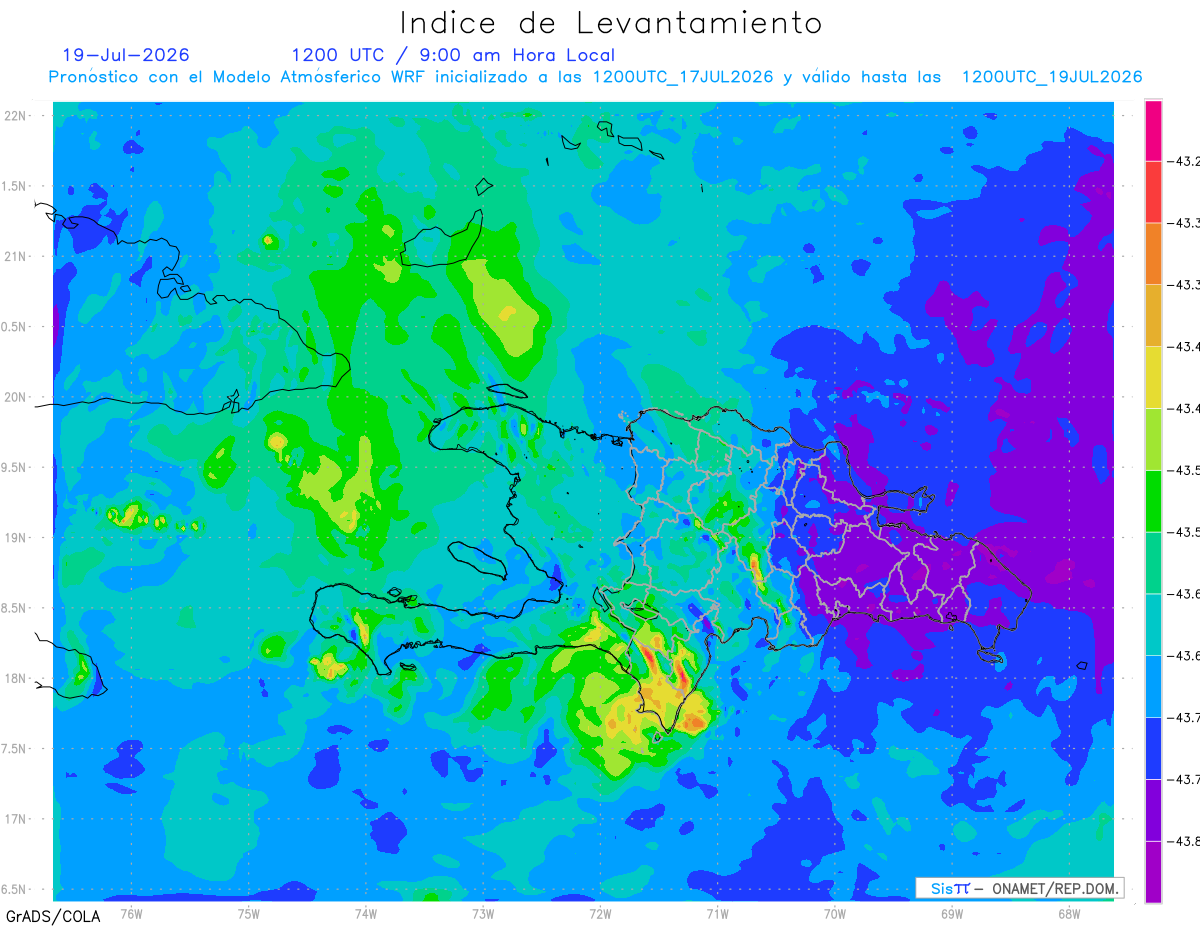Viewport: 1200px width, 927px height.
Task: Click the '70W' longitude label
Action: (x=834, y=913)
